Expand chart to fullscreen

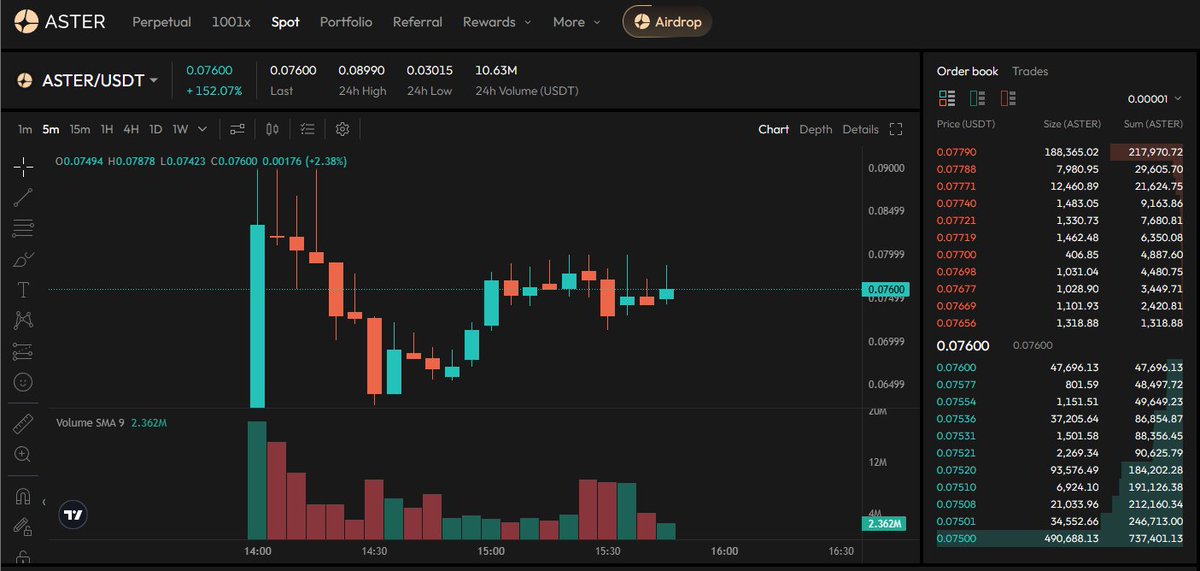pos(896,129)
